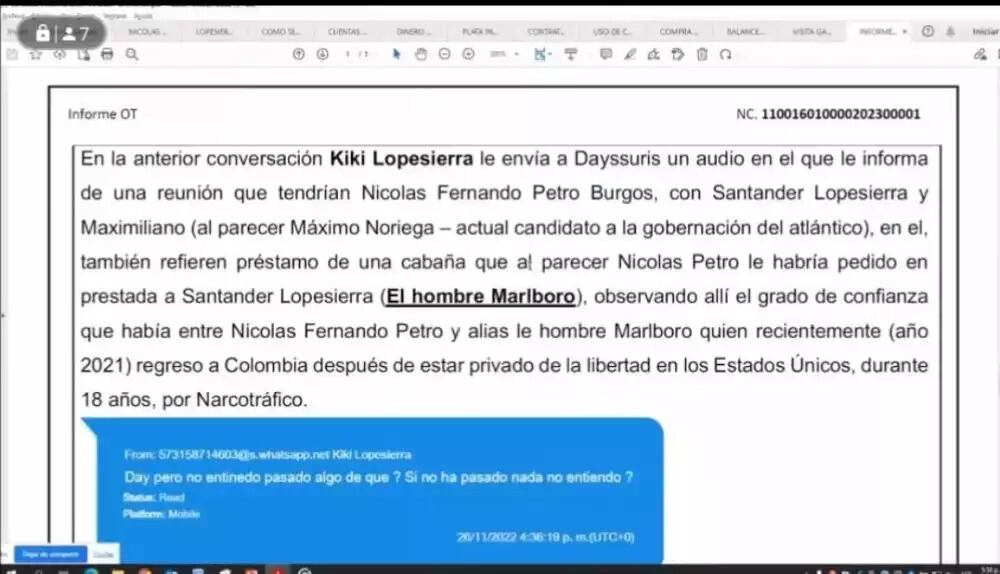Switch to the LOPESIER tab

click(214, 31)
